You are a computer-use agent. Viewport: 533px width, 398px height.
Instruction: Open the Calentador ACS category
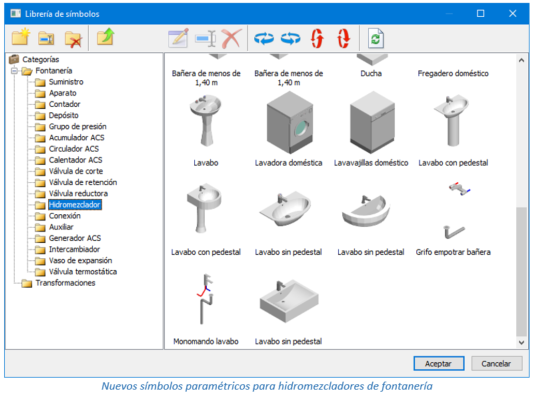[75, 160]
